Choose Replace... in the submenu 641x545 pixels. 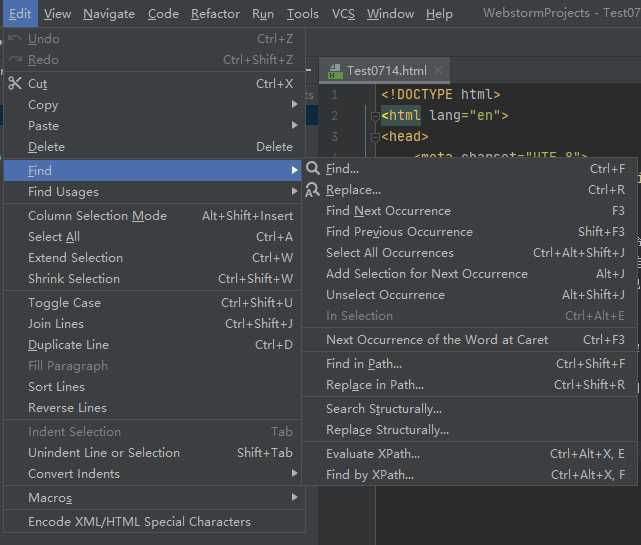tap(470, 190)
